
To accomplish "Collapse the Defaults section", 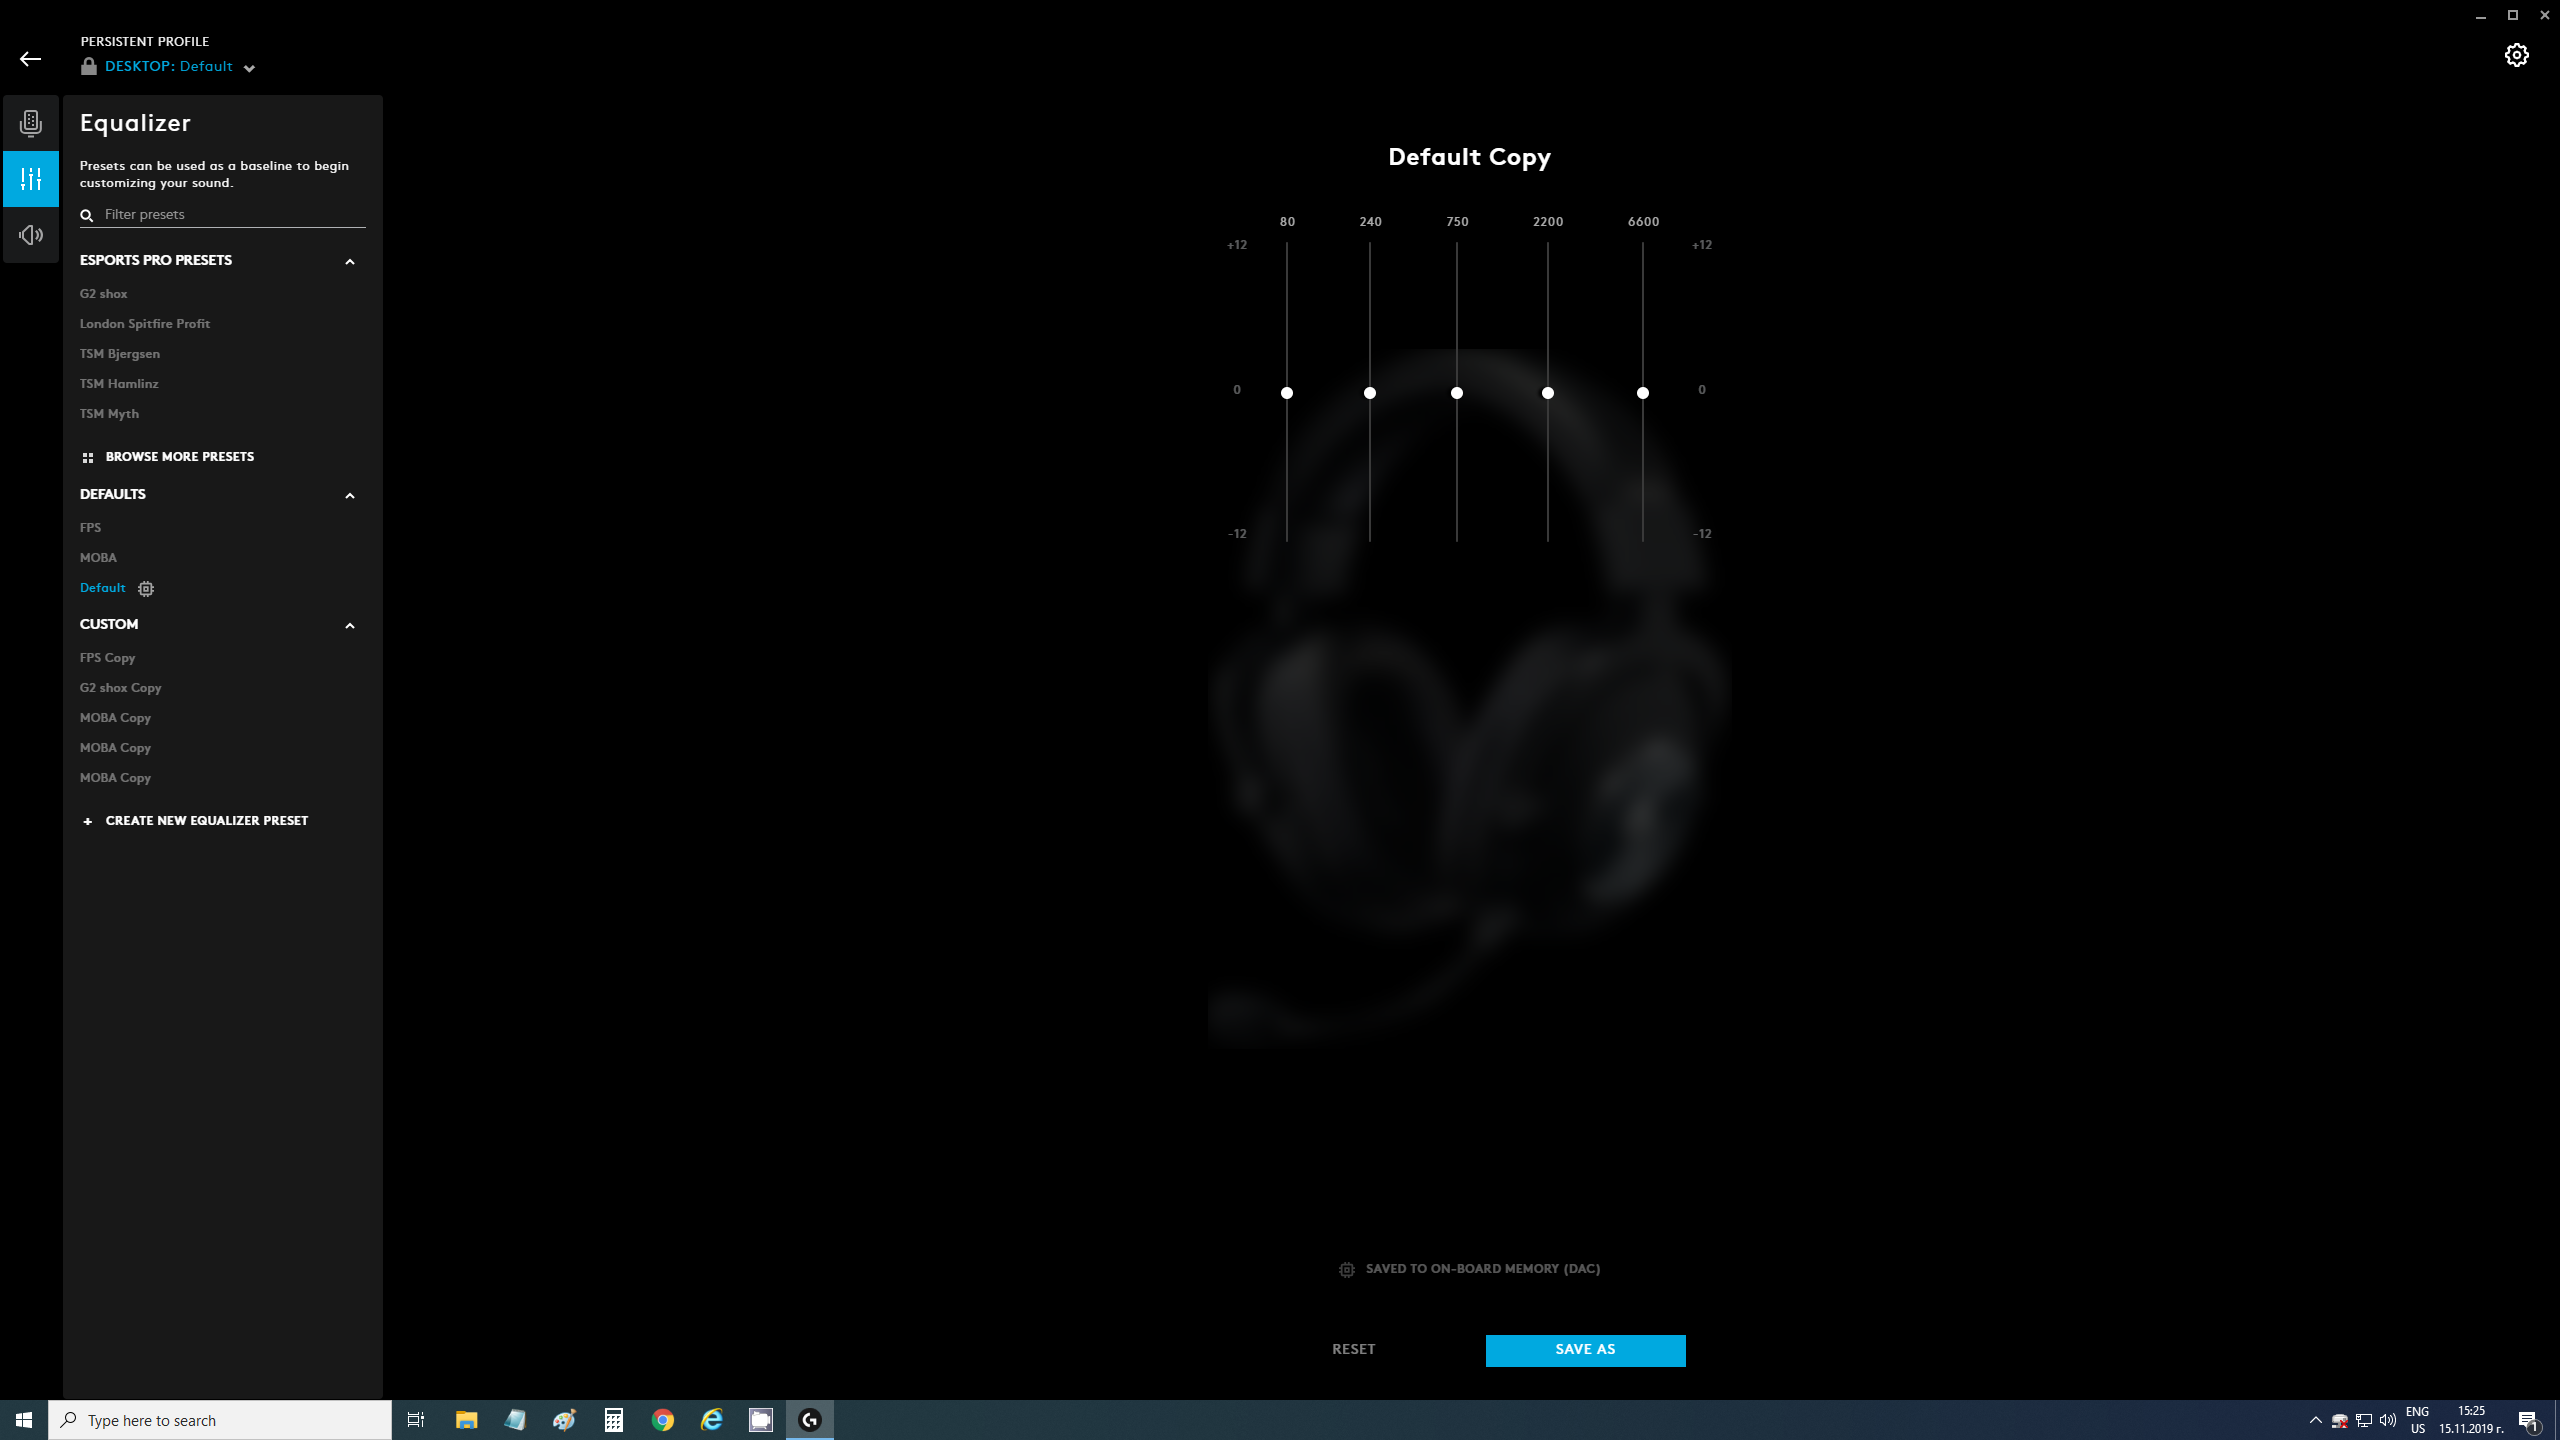I will tap(350, 495).
